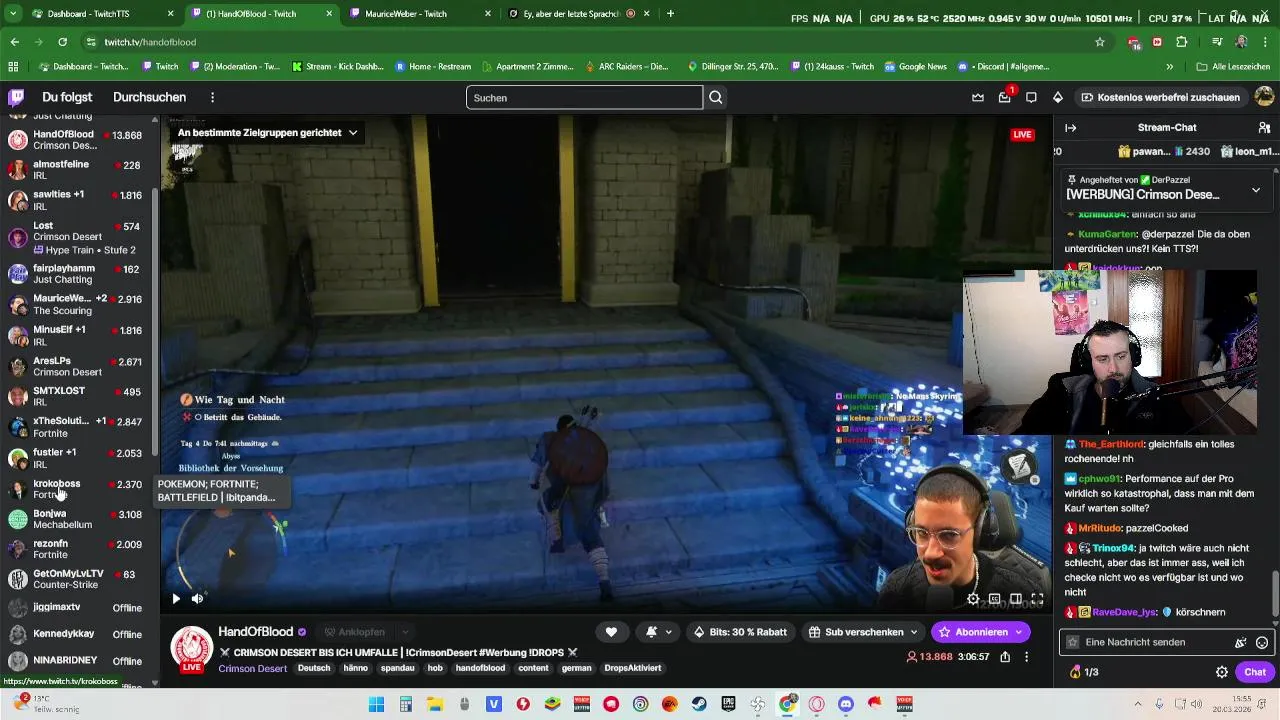Open the whispers speech bubble icon
1280x720 pixels.
[x=1031, y=97]
